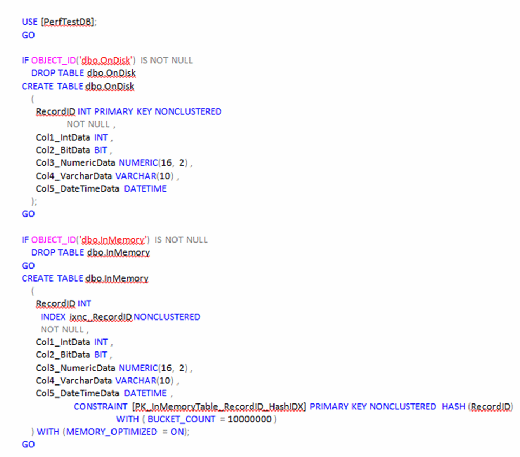Click the GO directly below USE [PerfTestDB]

click(x=28, y=35)
